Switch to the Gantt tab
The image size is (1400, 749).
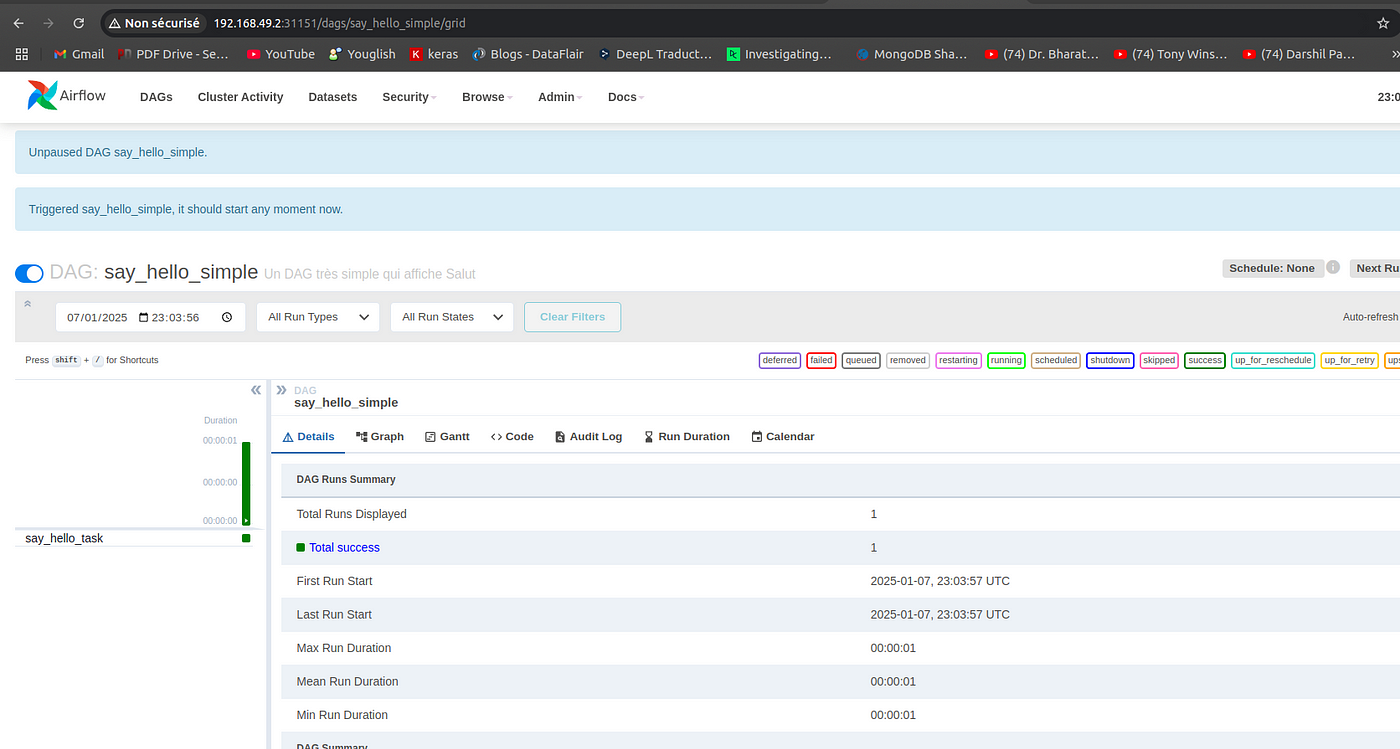click(447, 437)
